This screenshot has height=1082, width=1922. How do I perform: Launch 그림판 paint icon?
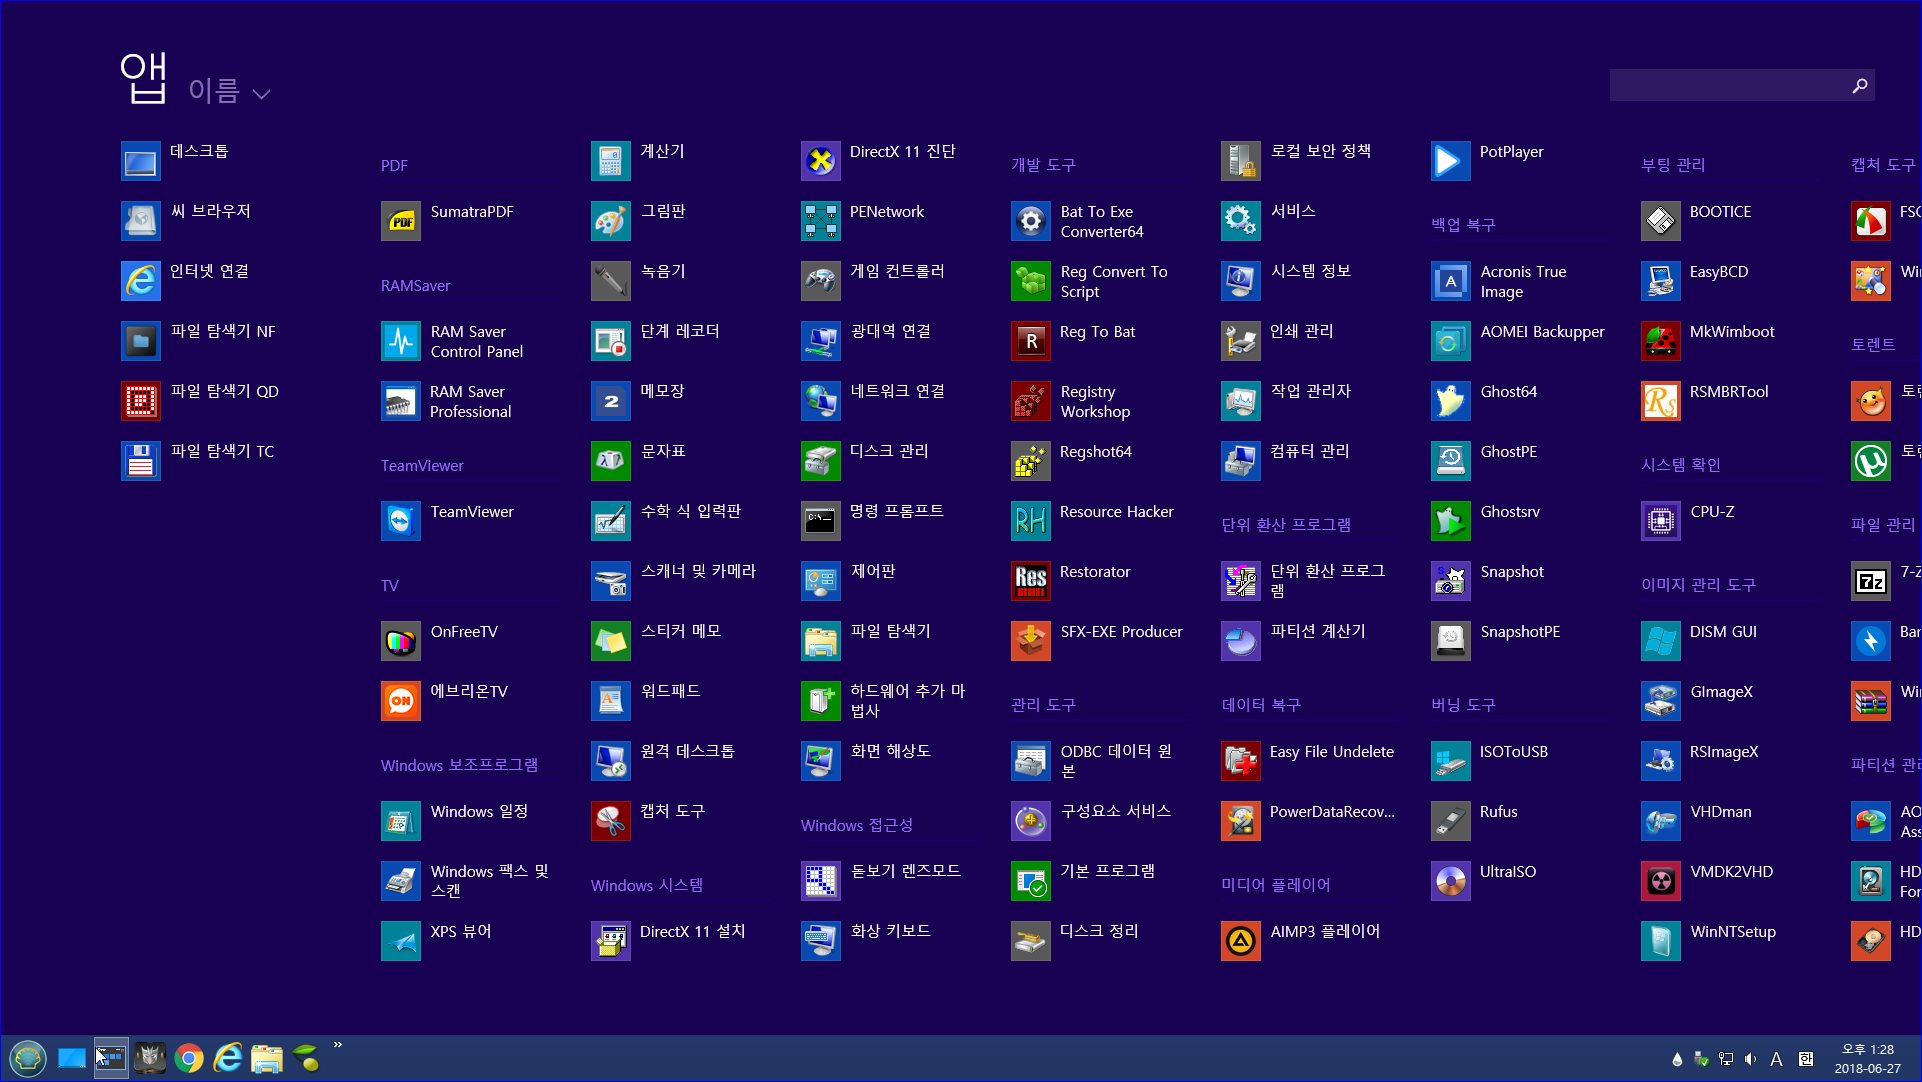tap(611, 221)
